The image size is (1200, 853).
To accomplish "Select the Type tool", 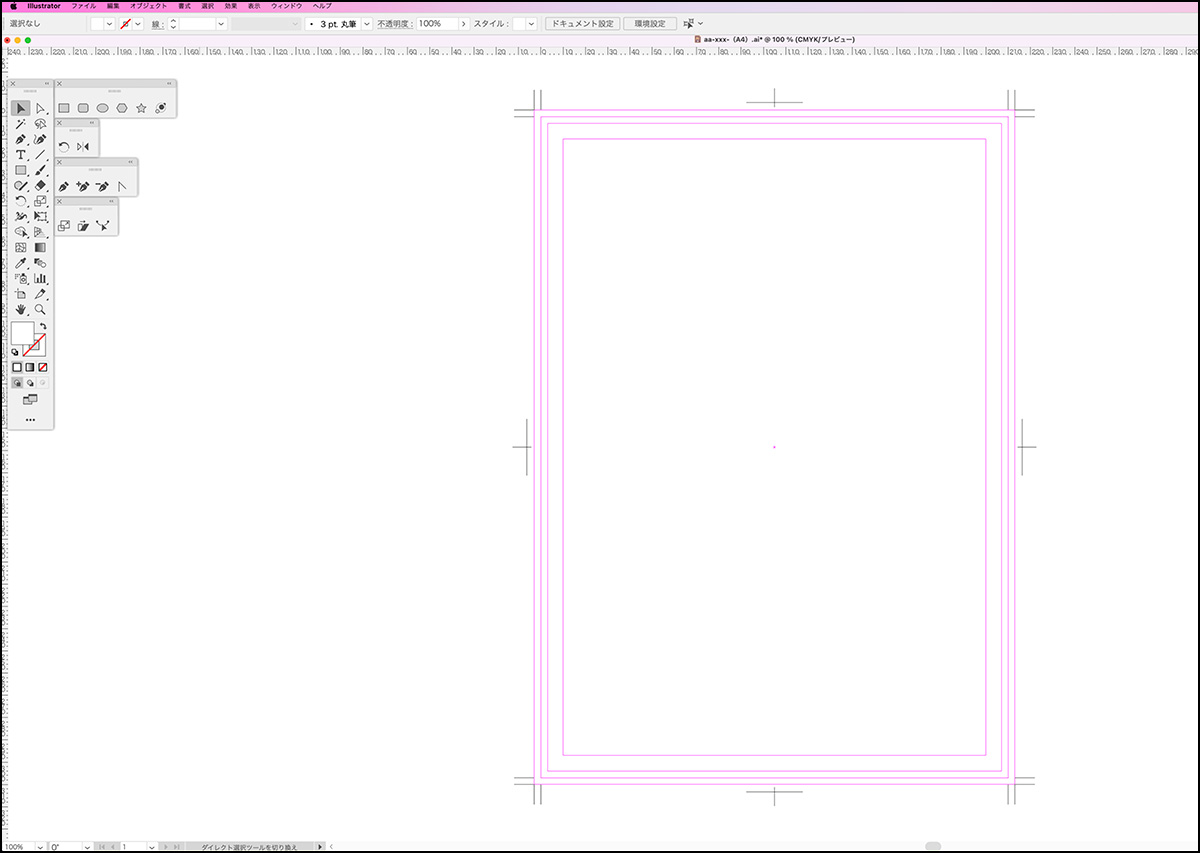I will pyautogui.click(x=20, y=155).
